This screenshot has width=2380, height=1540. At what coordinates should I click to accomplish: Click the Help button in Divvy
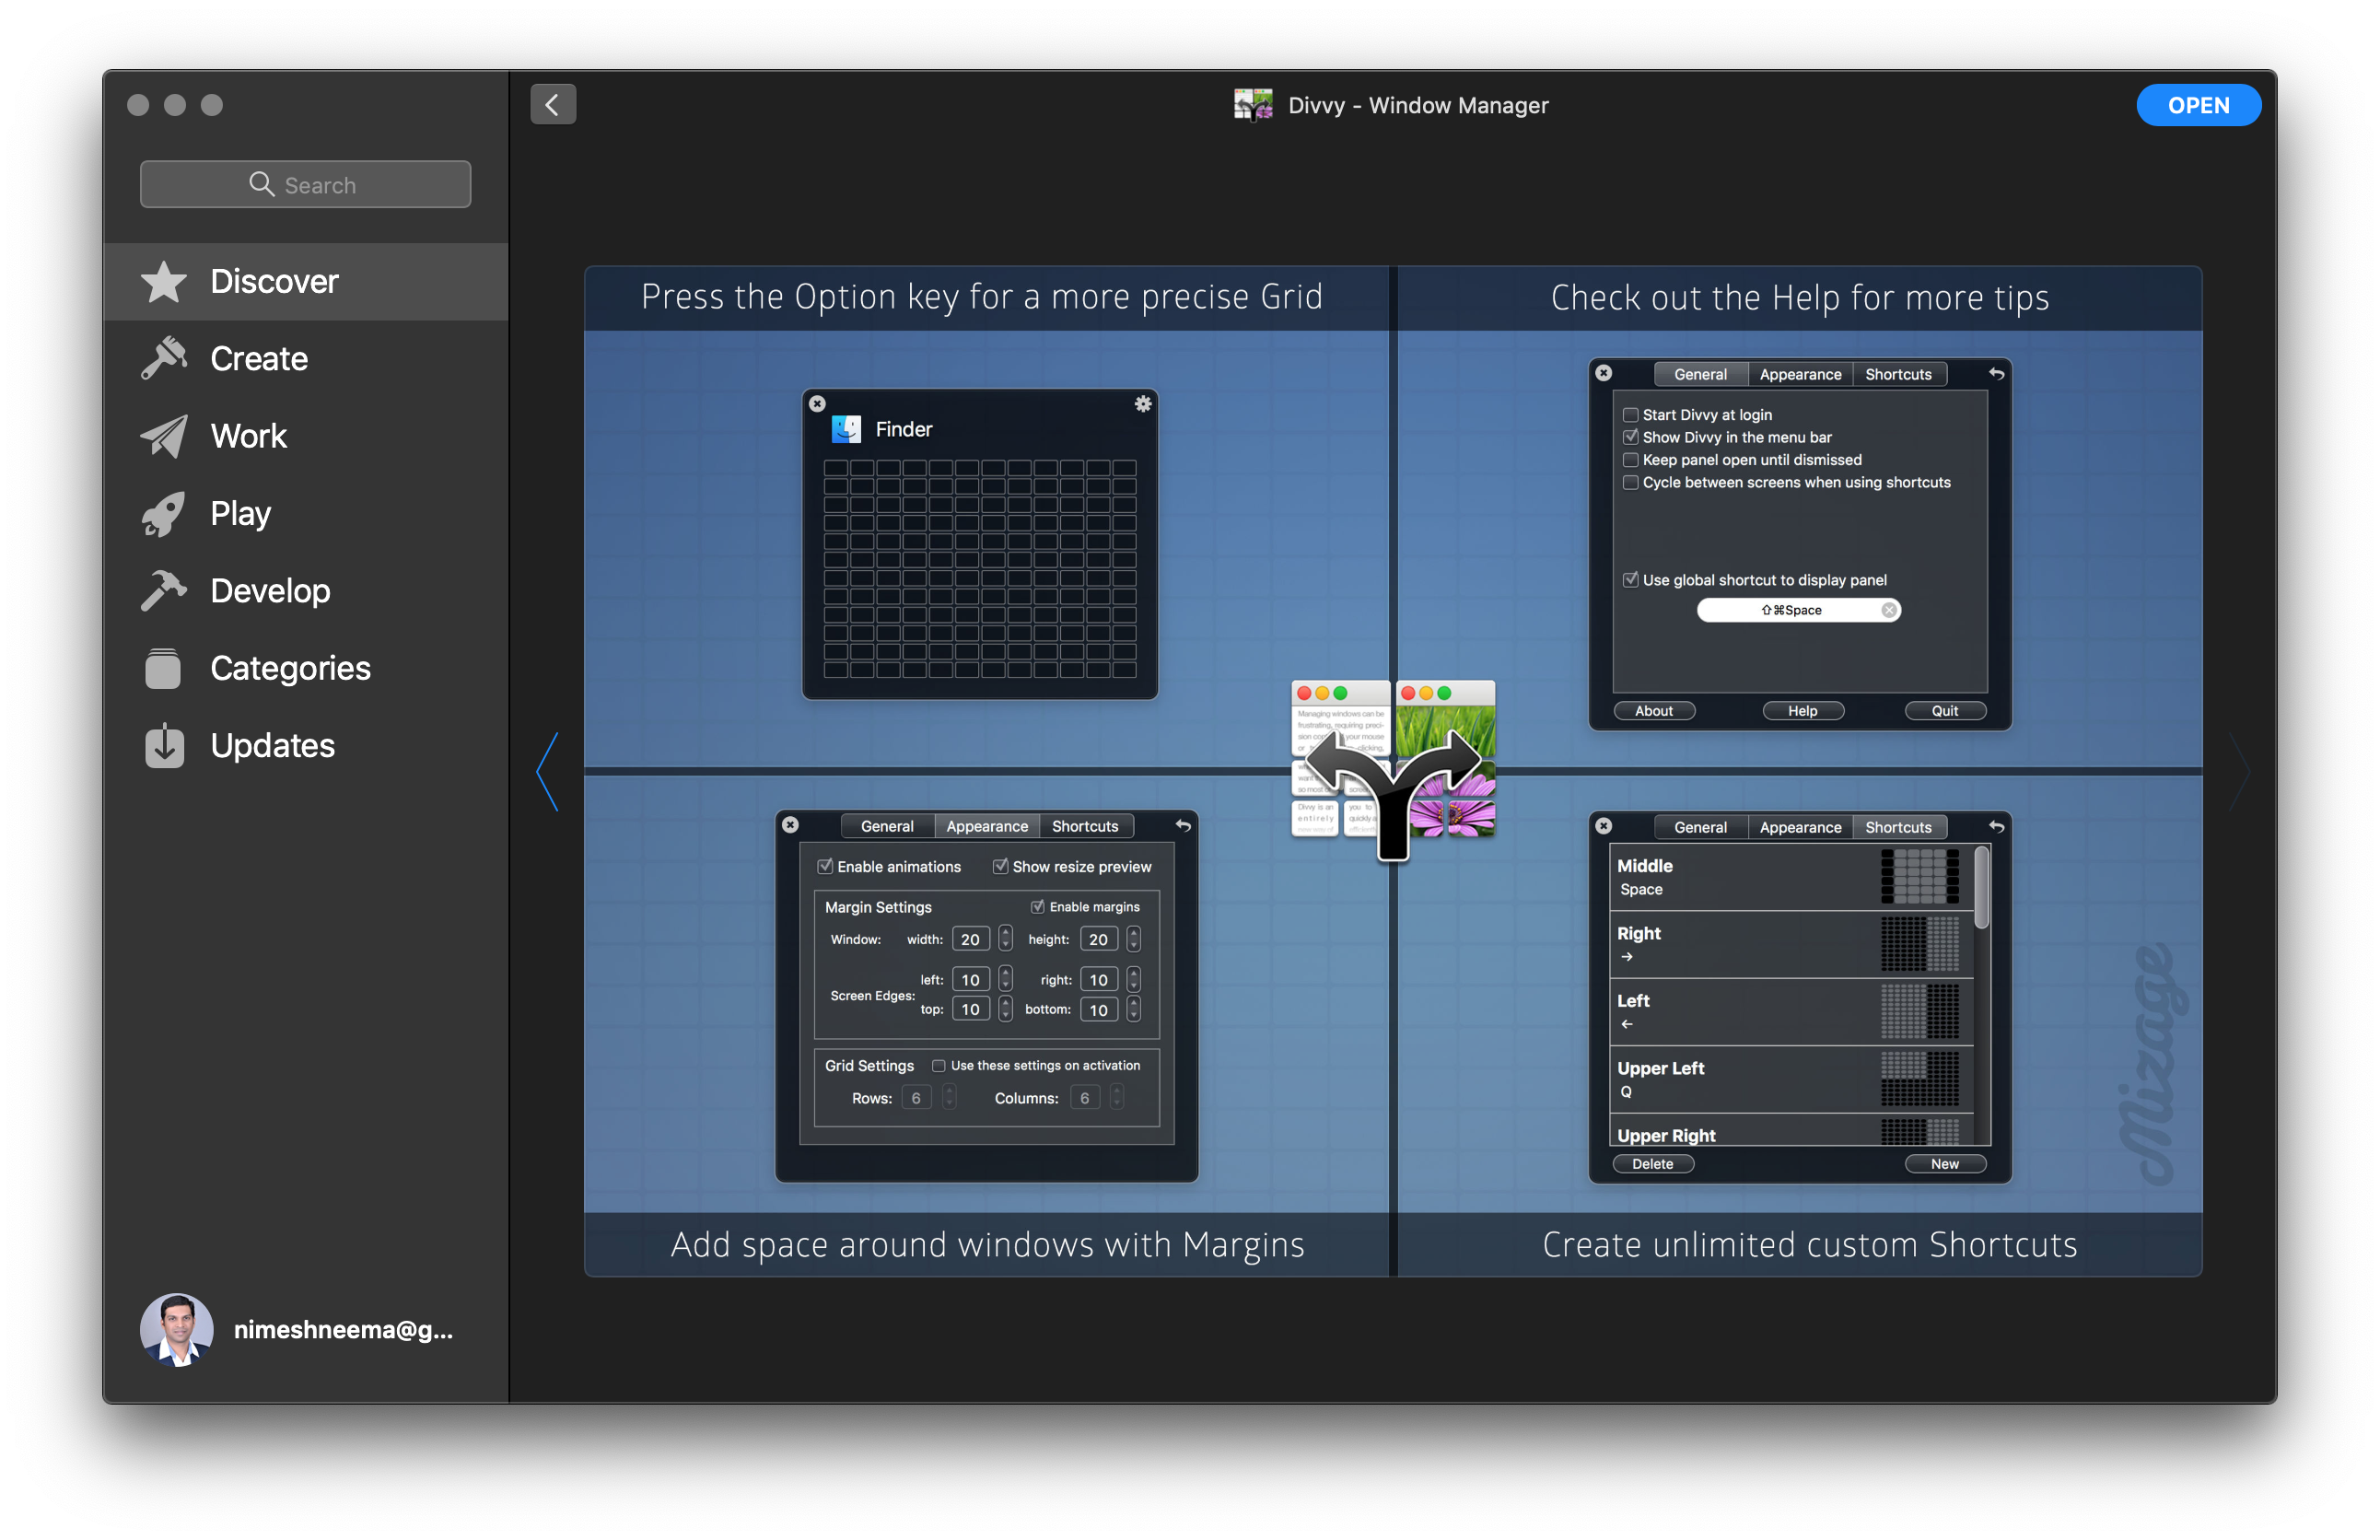pos(1801,707)
